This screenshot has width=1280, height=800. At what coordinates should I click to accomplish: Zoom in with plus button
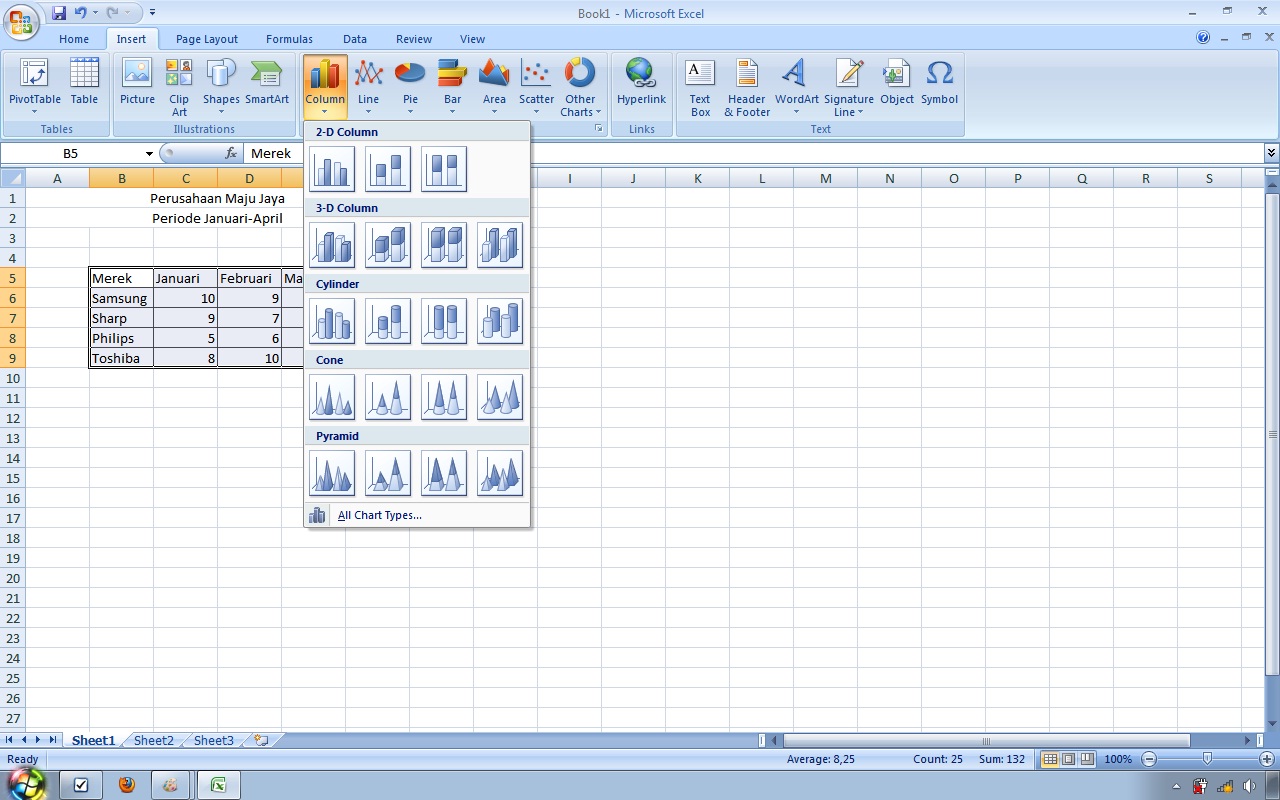(x=1267, y=759)
